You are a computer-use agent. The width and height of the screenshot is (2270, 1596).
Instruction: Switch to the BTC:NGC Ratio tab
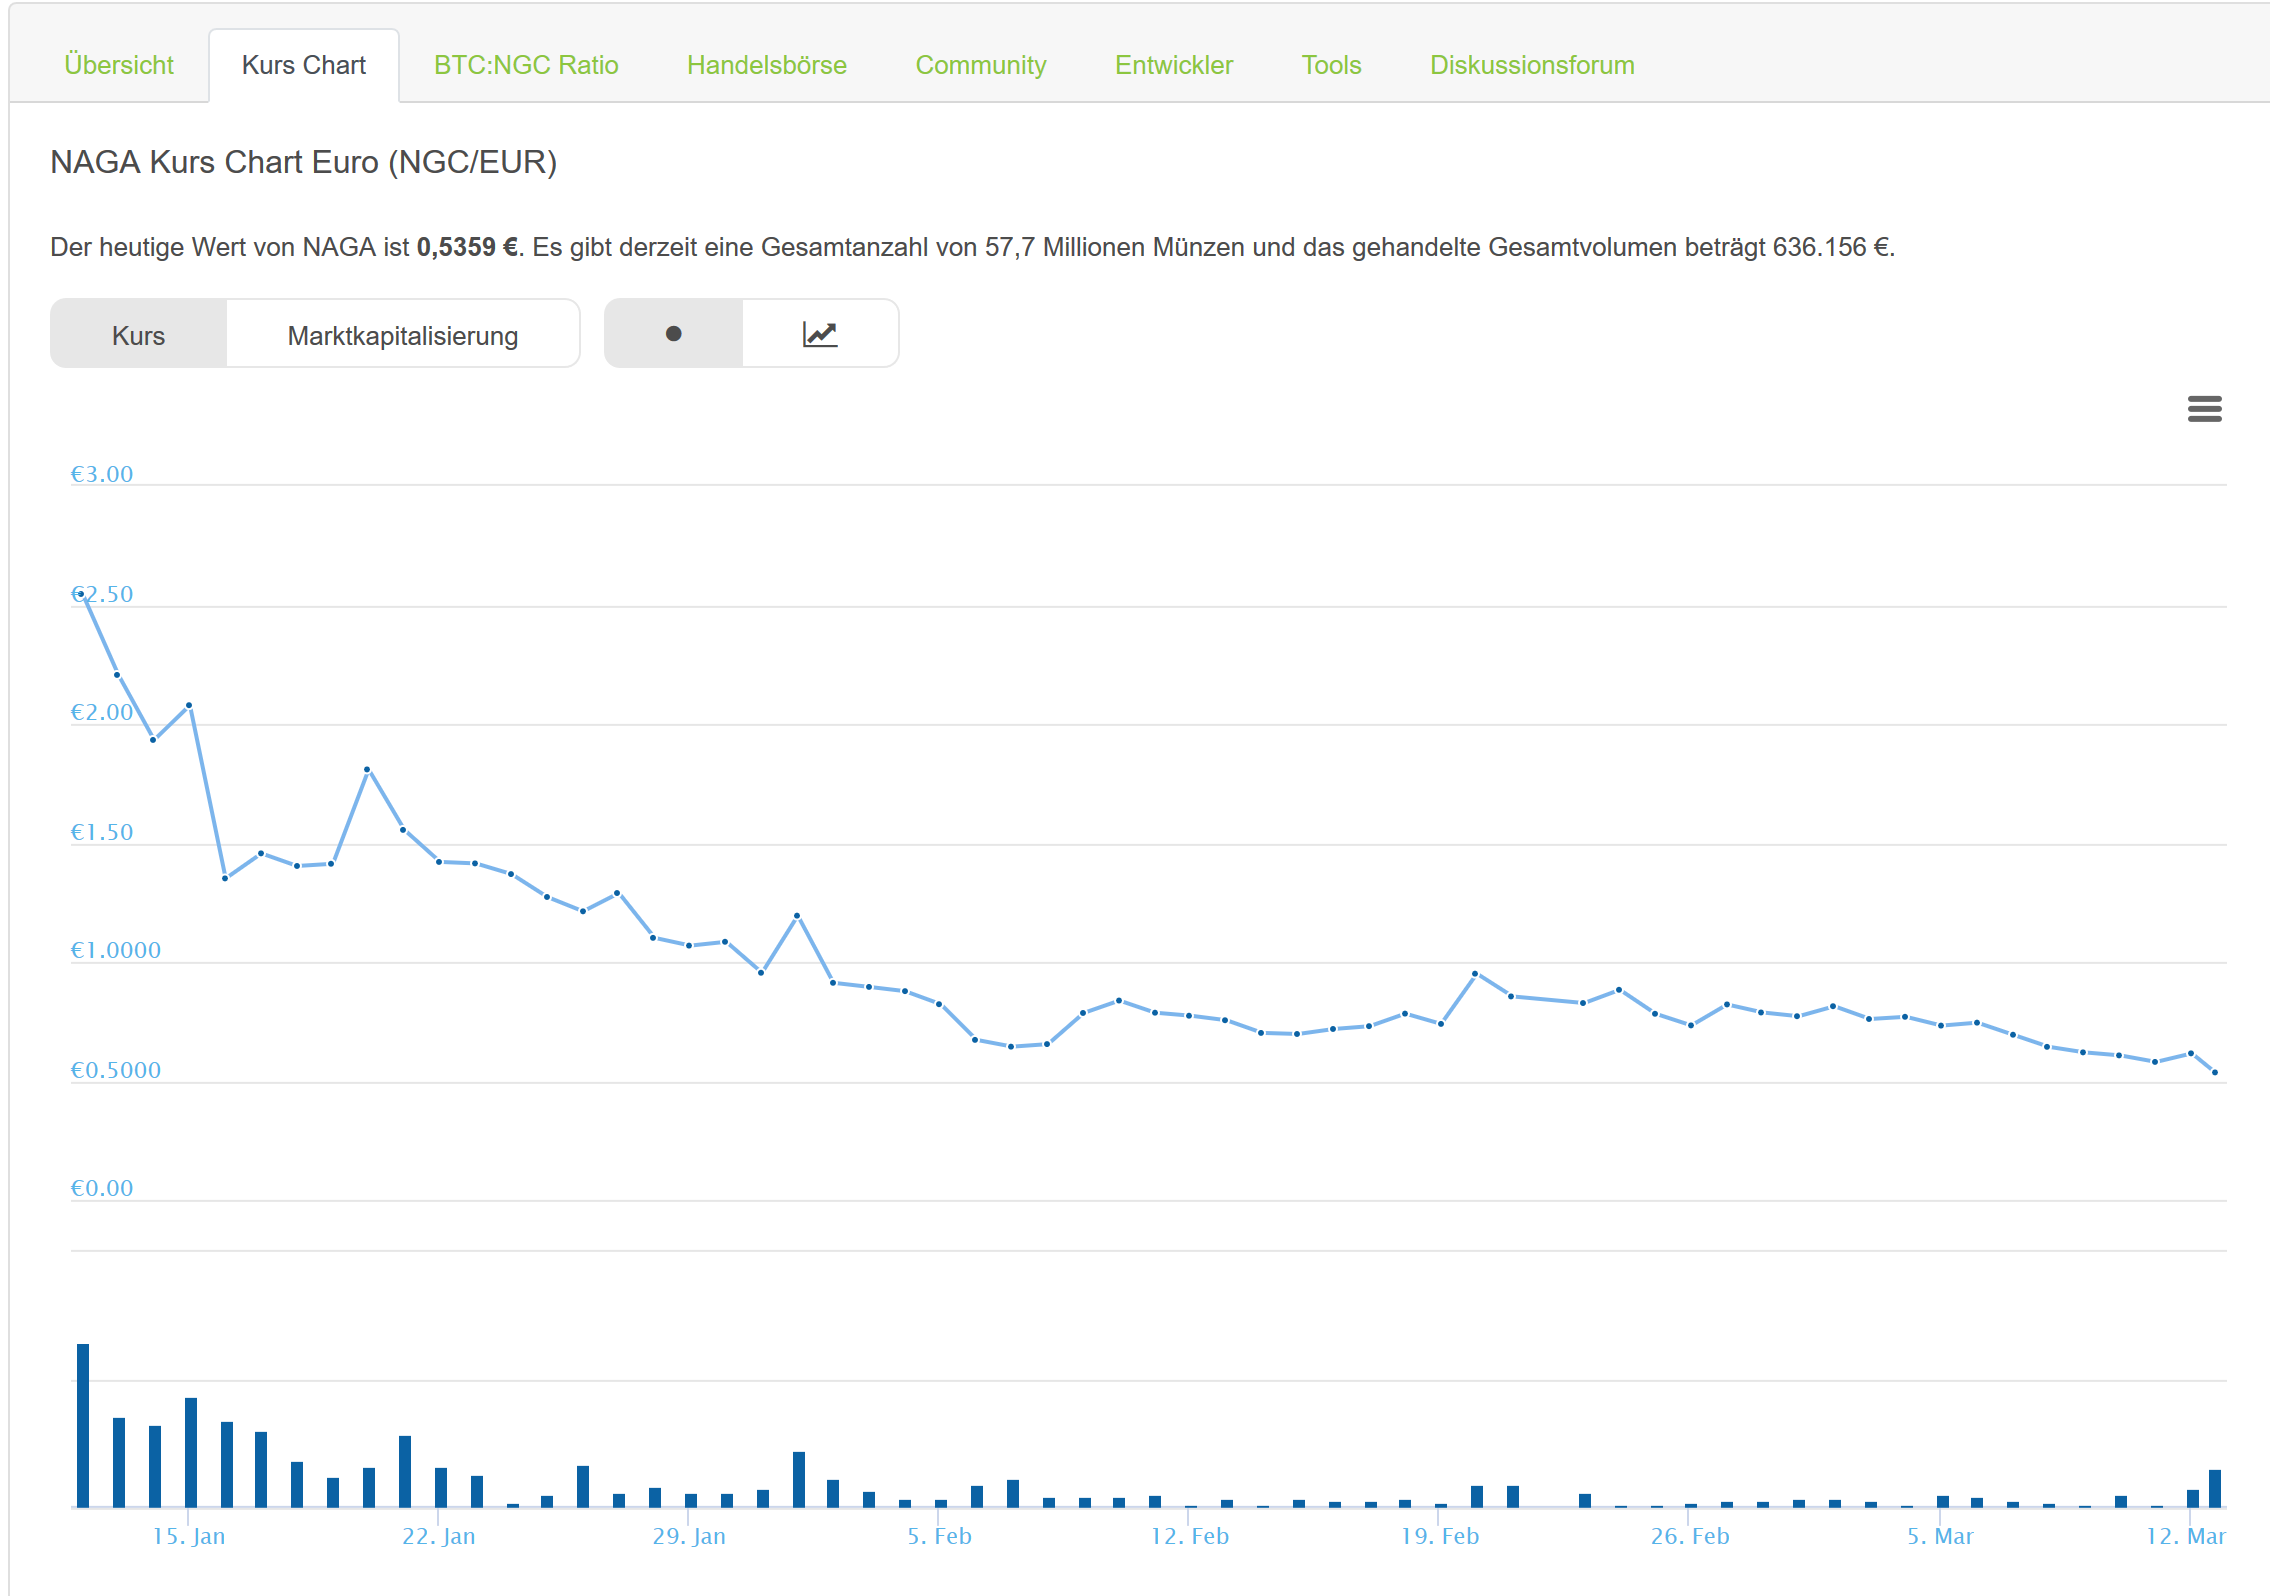pos(526,64)
